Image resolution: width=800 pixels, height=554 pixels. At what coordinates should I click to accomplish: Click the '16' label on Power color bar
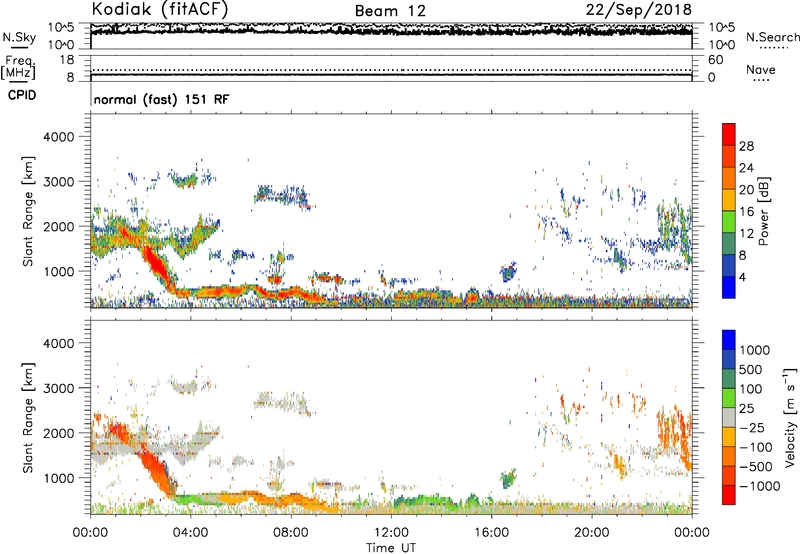pyautogui.click(x=746, y=212)
